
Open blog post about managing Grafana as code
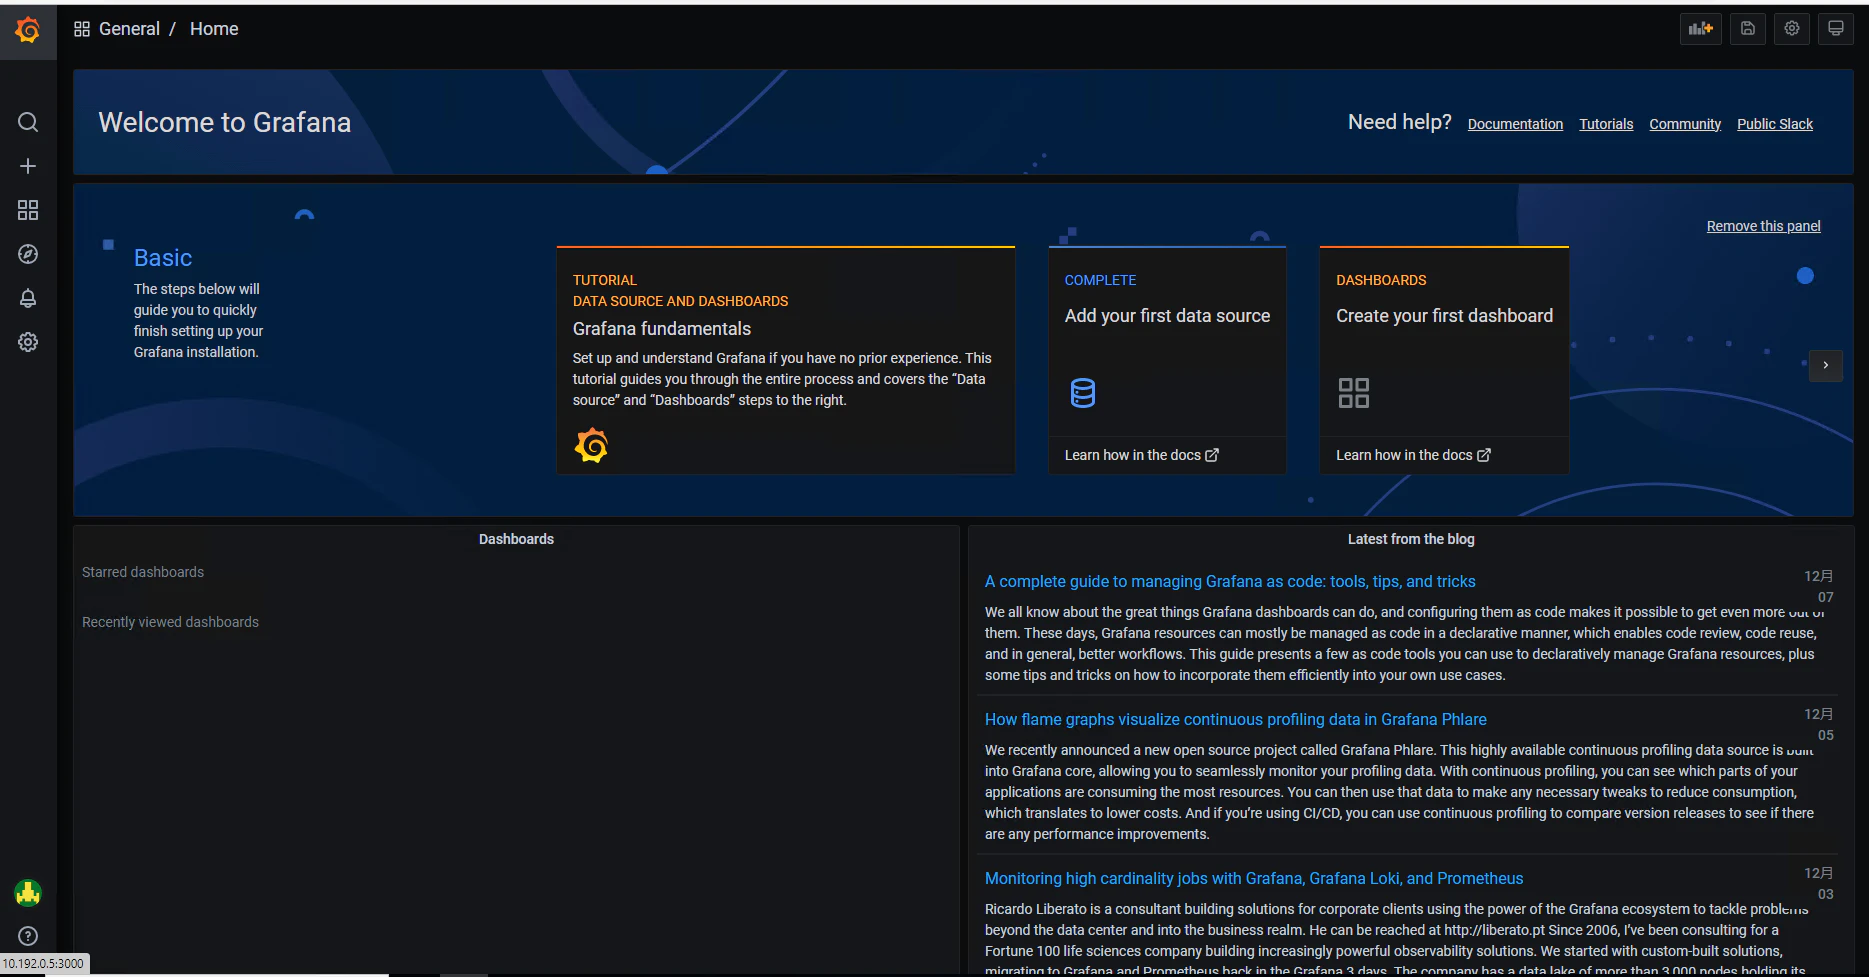[1230, 582]
